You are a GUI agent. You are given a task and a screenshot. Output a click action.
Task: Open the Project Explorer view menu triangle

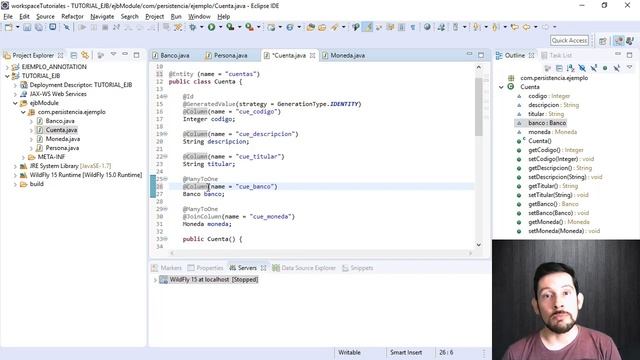[x=113, y=55]
